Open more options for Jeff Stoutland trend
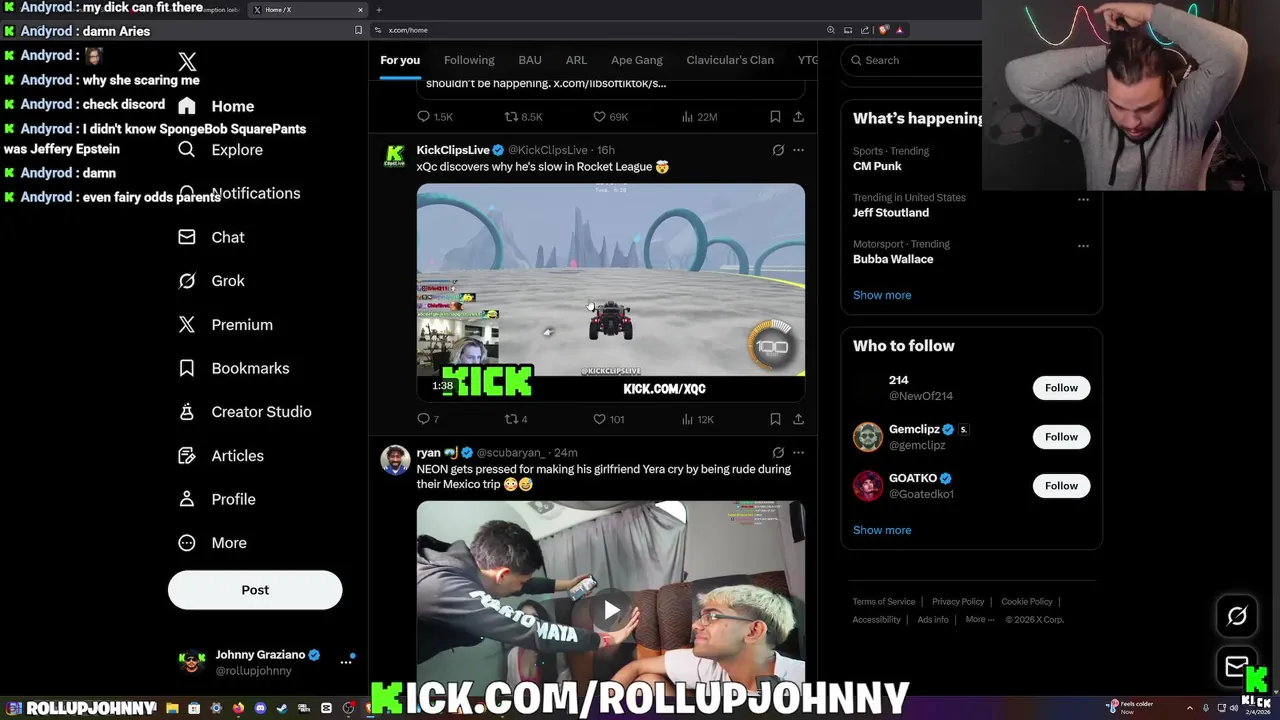The image size is (1280, 720). 1083,199
